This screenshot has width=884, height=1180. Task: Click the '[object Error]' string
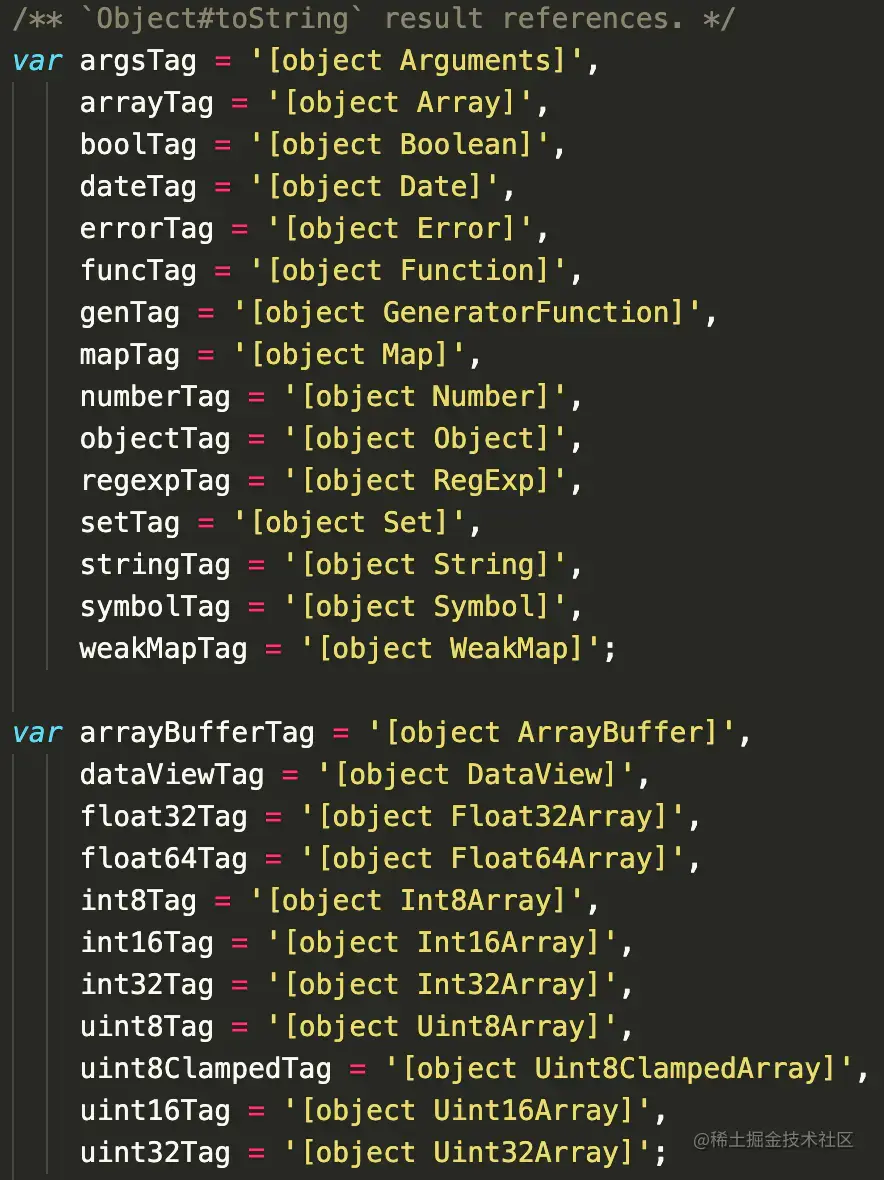[400, 229]
